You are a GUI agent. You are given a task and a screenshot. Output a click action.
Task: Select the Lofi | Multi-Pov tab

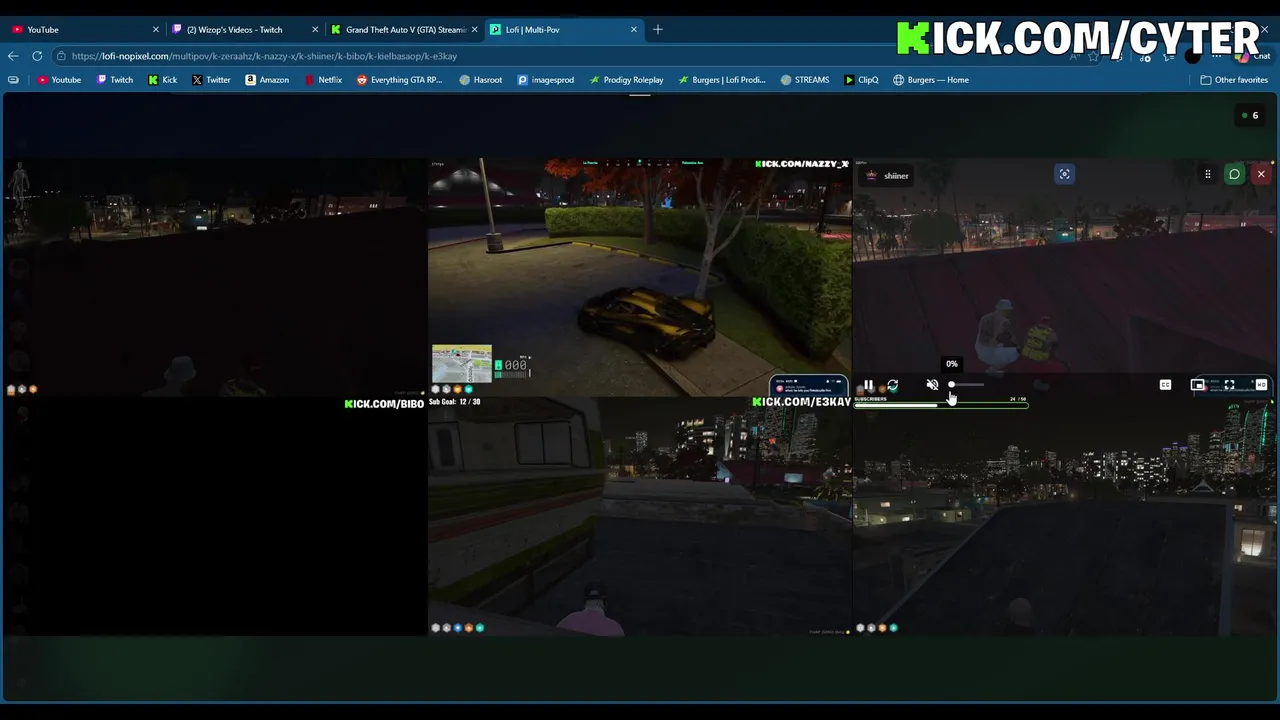coord(564,29)
